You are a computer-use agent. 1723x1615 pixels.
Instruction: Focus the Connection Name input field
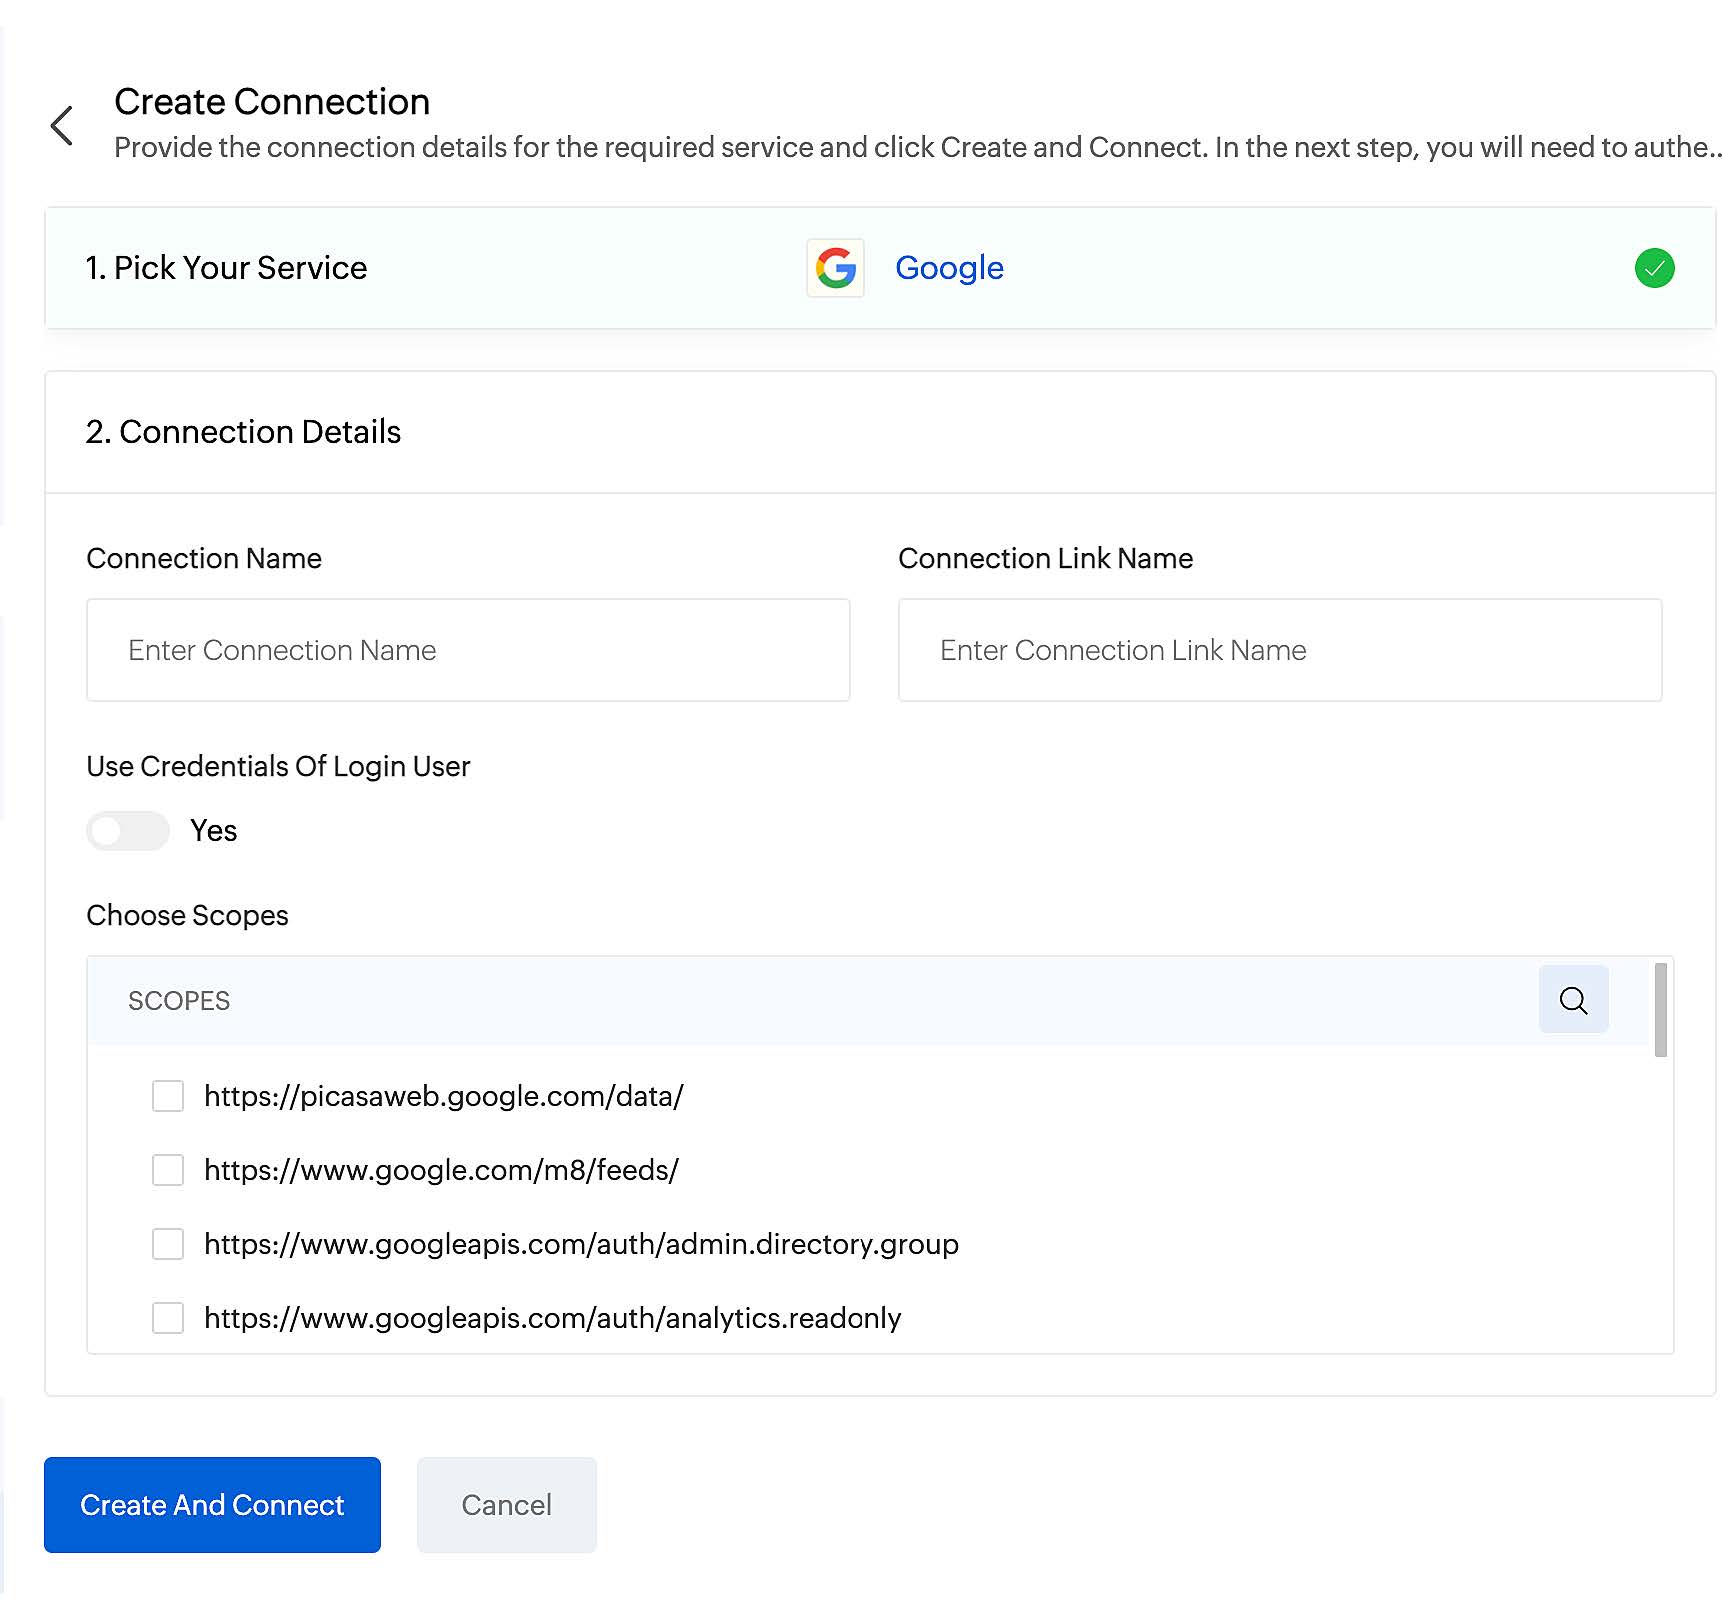(468, 650)
